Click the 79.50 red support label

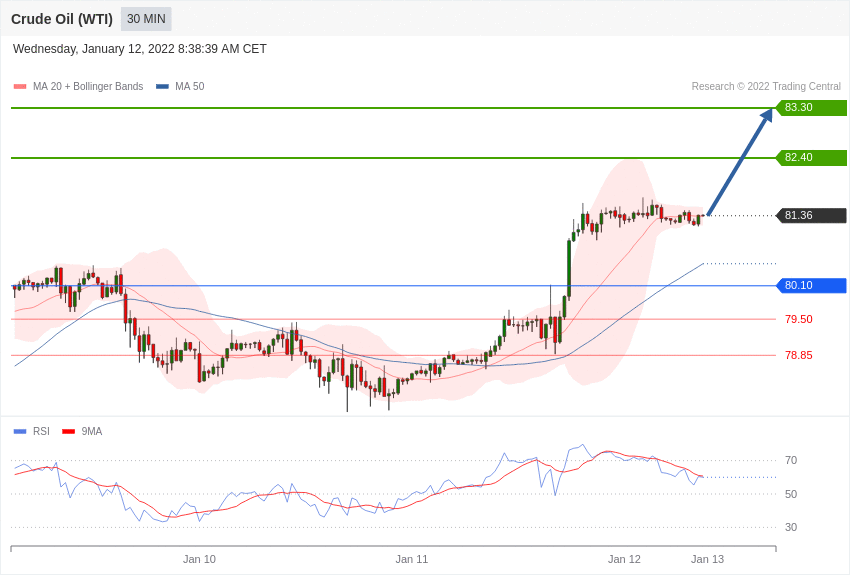point(799,319)
